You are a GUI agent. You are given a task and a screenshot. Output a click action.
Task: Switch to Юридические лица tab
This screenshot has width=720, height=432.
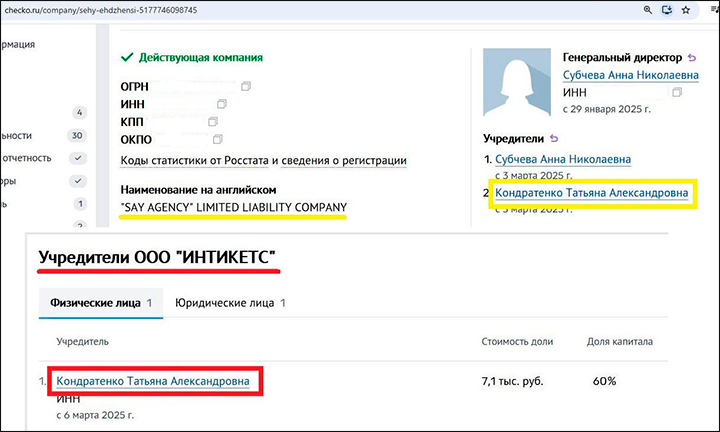coord(230,303)
